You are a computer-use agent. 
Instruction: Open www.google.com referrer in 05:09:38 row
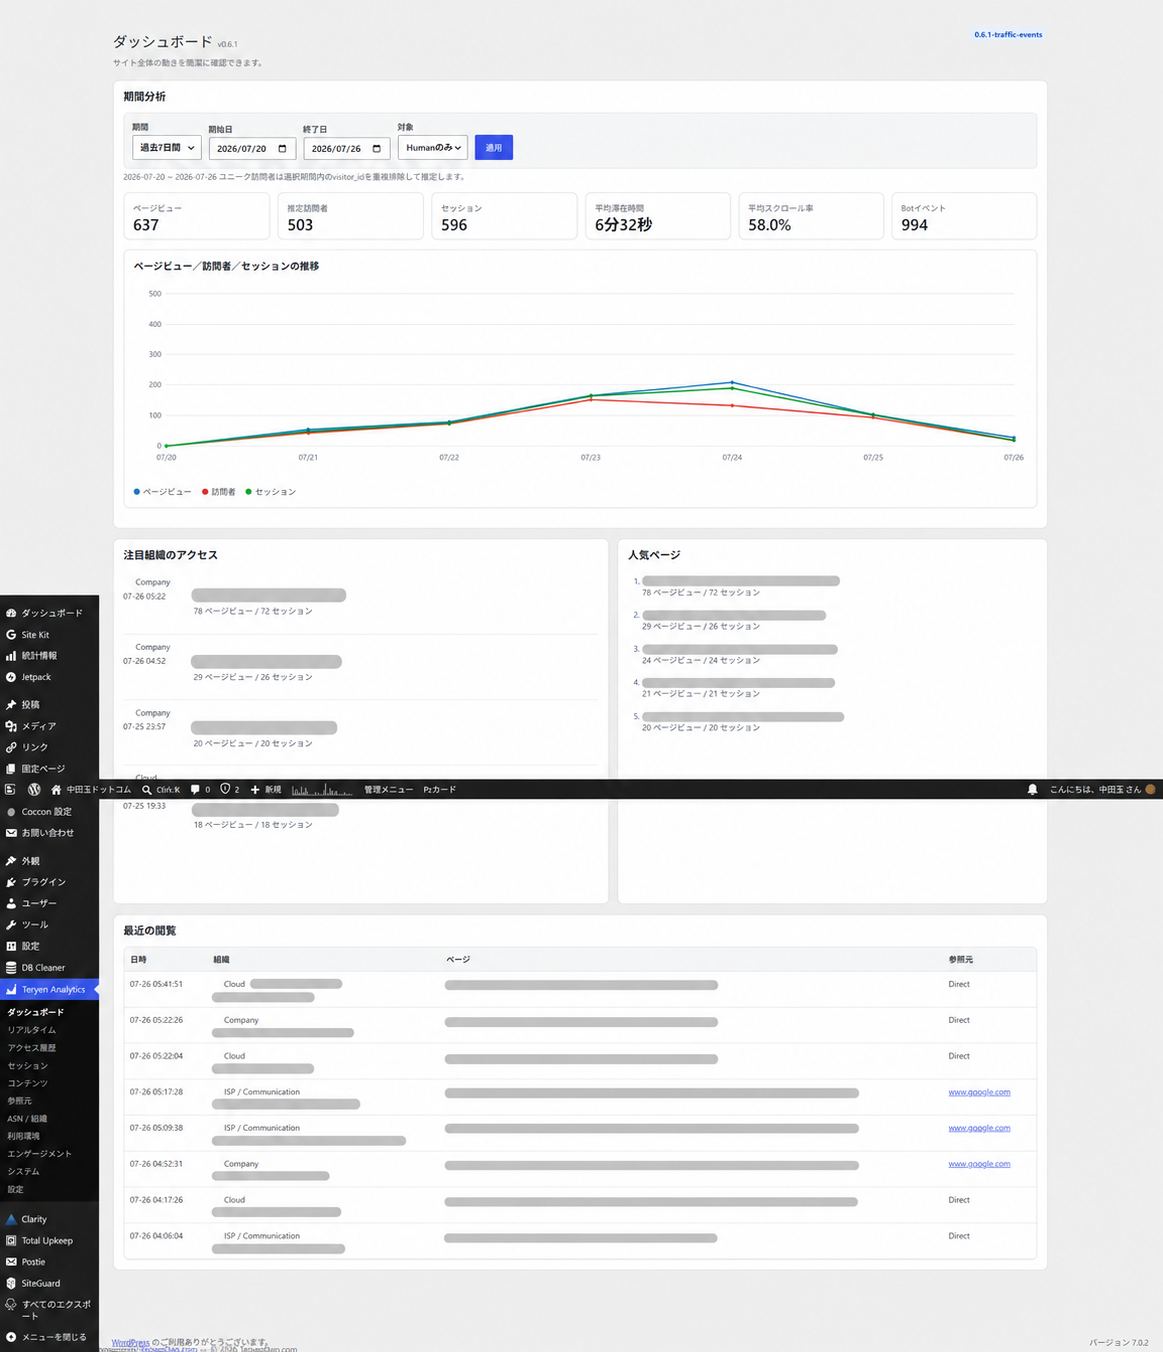pyautogui.click(x=979, y=1128)
